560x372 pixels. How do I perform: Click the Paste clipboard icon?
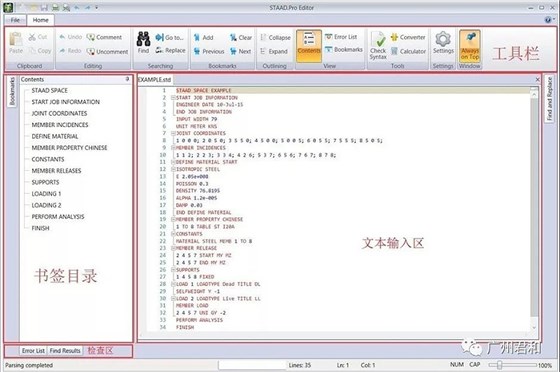pos(16,43)
